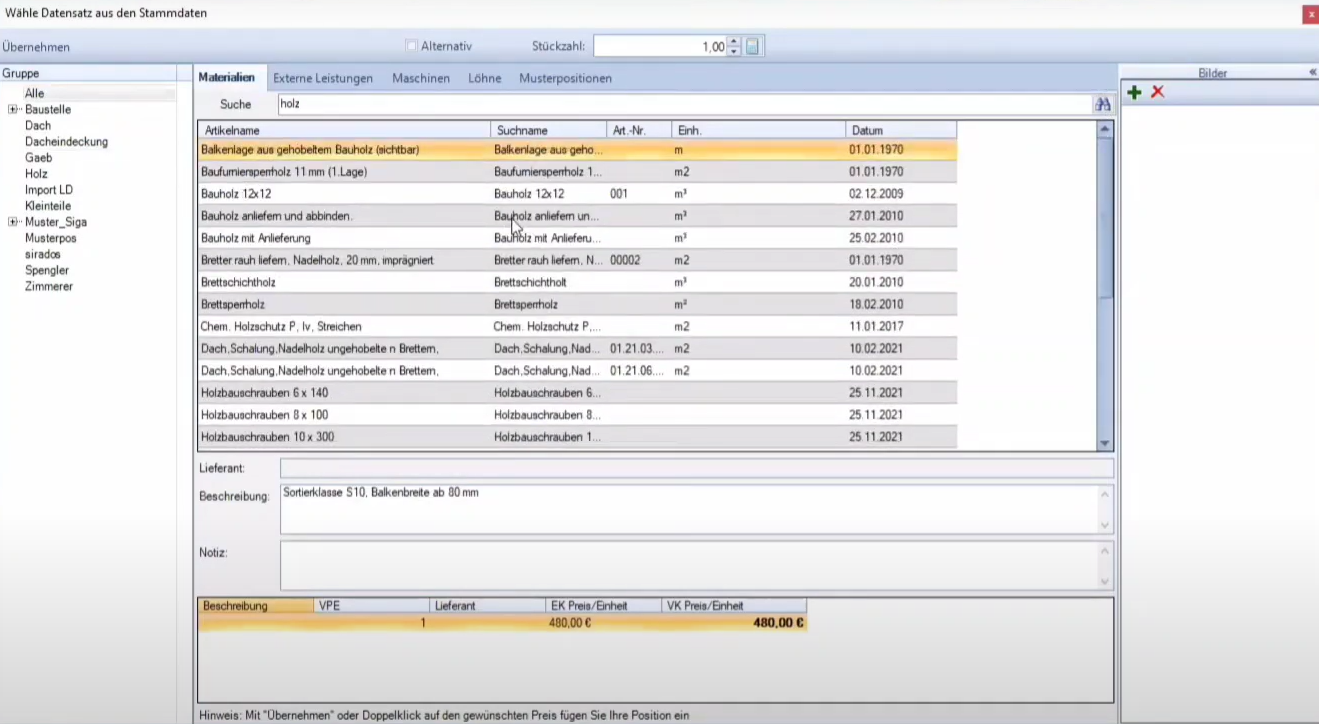Add a picture with the green plus
Image resolution: width=1319 pixels, height=724 pixels.
click(x=1134, y=92)
